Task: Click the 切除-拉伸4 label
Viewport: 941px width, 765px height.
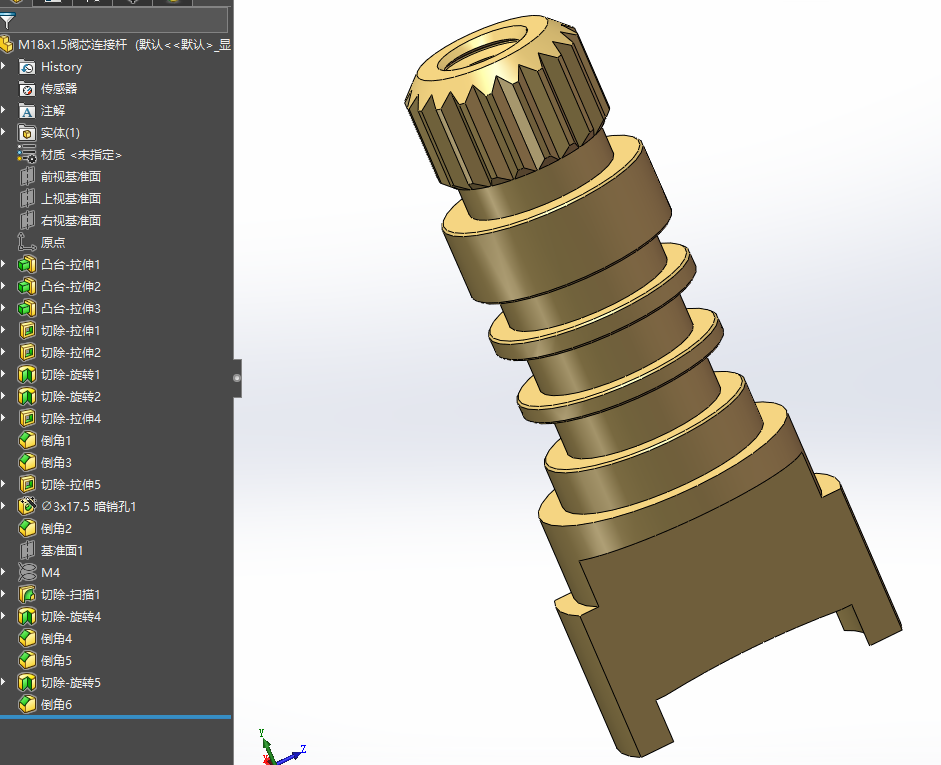Action: (71, 419)
